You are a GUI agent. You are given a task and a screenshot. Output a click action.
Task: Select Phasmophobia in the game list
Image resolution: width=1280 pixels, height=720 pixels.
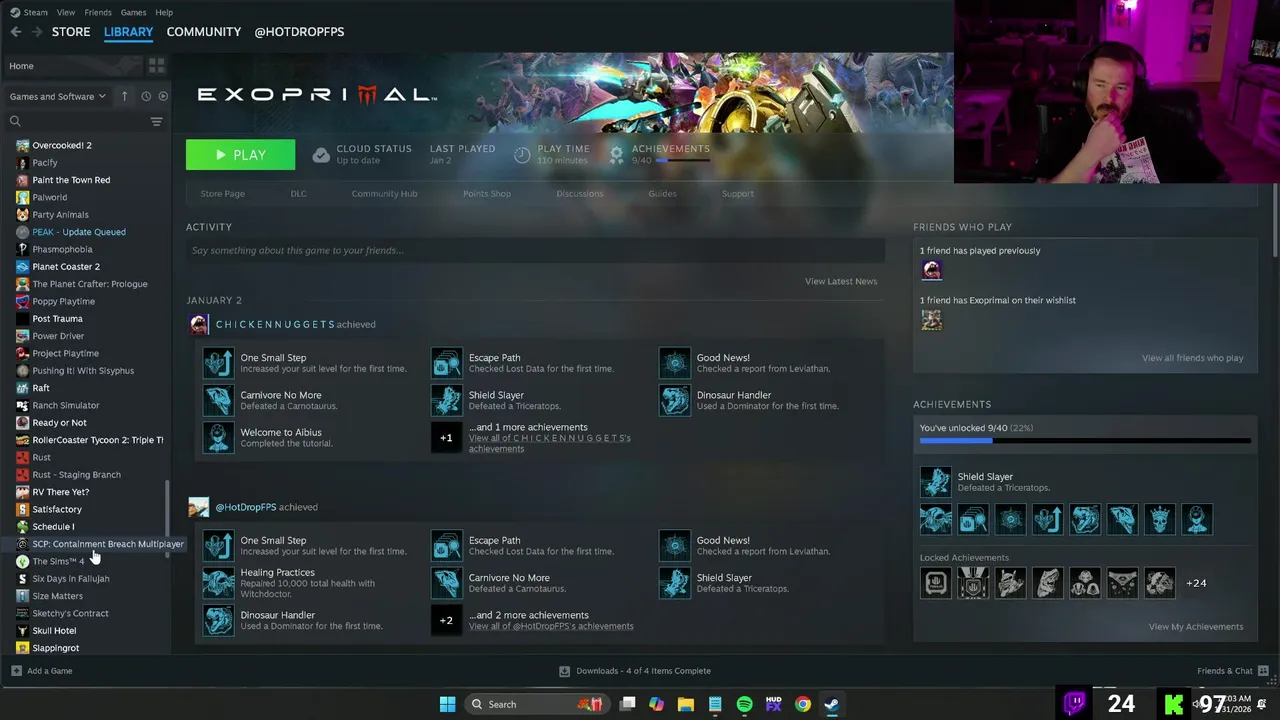62,249
